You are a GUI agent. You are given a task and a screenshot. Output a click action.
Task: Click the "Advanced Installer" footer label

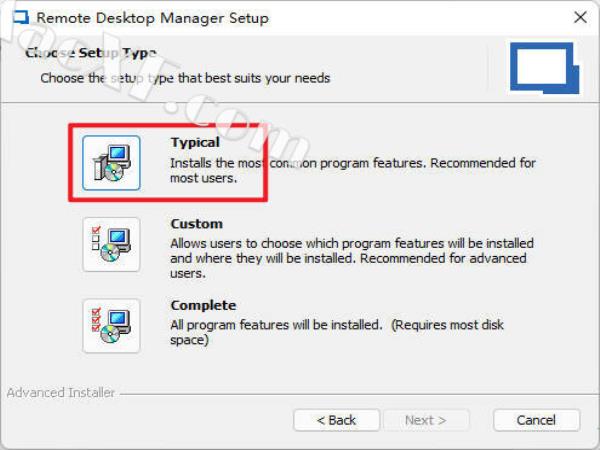[x=61, y=393]
